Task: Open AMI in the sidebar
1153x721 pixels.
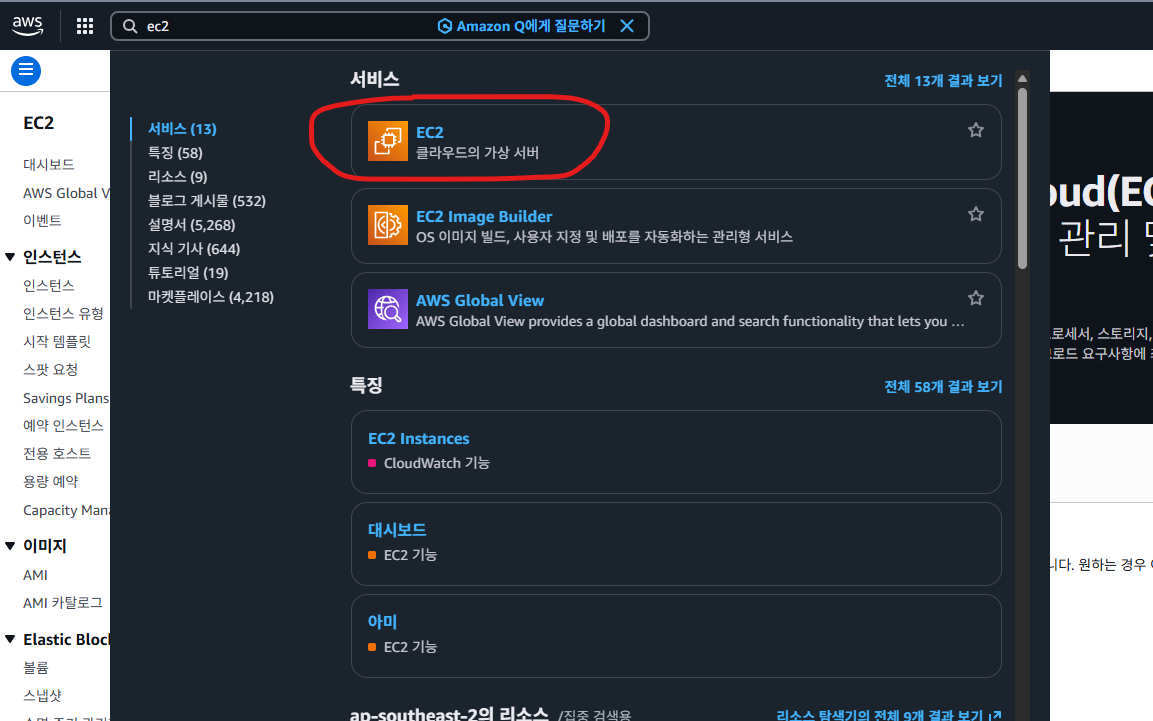Action: click(x=35, y=575)
